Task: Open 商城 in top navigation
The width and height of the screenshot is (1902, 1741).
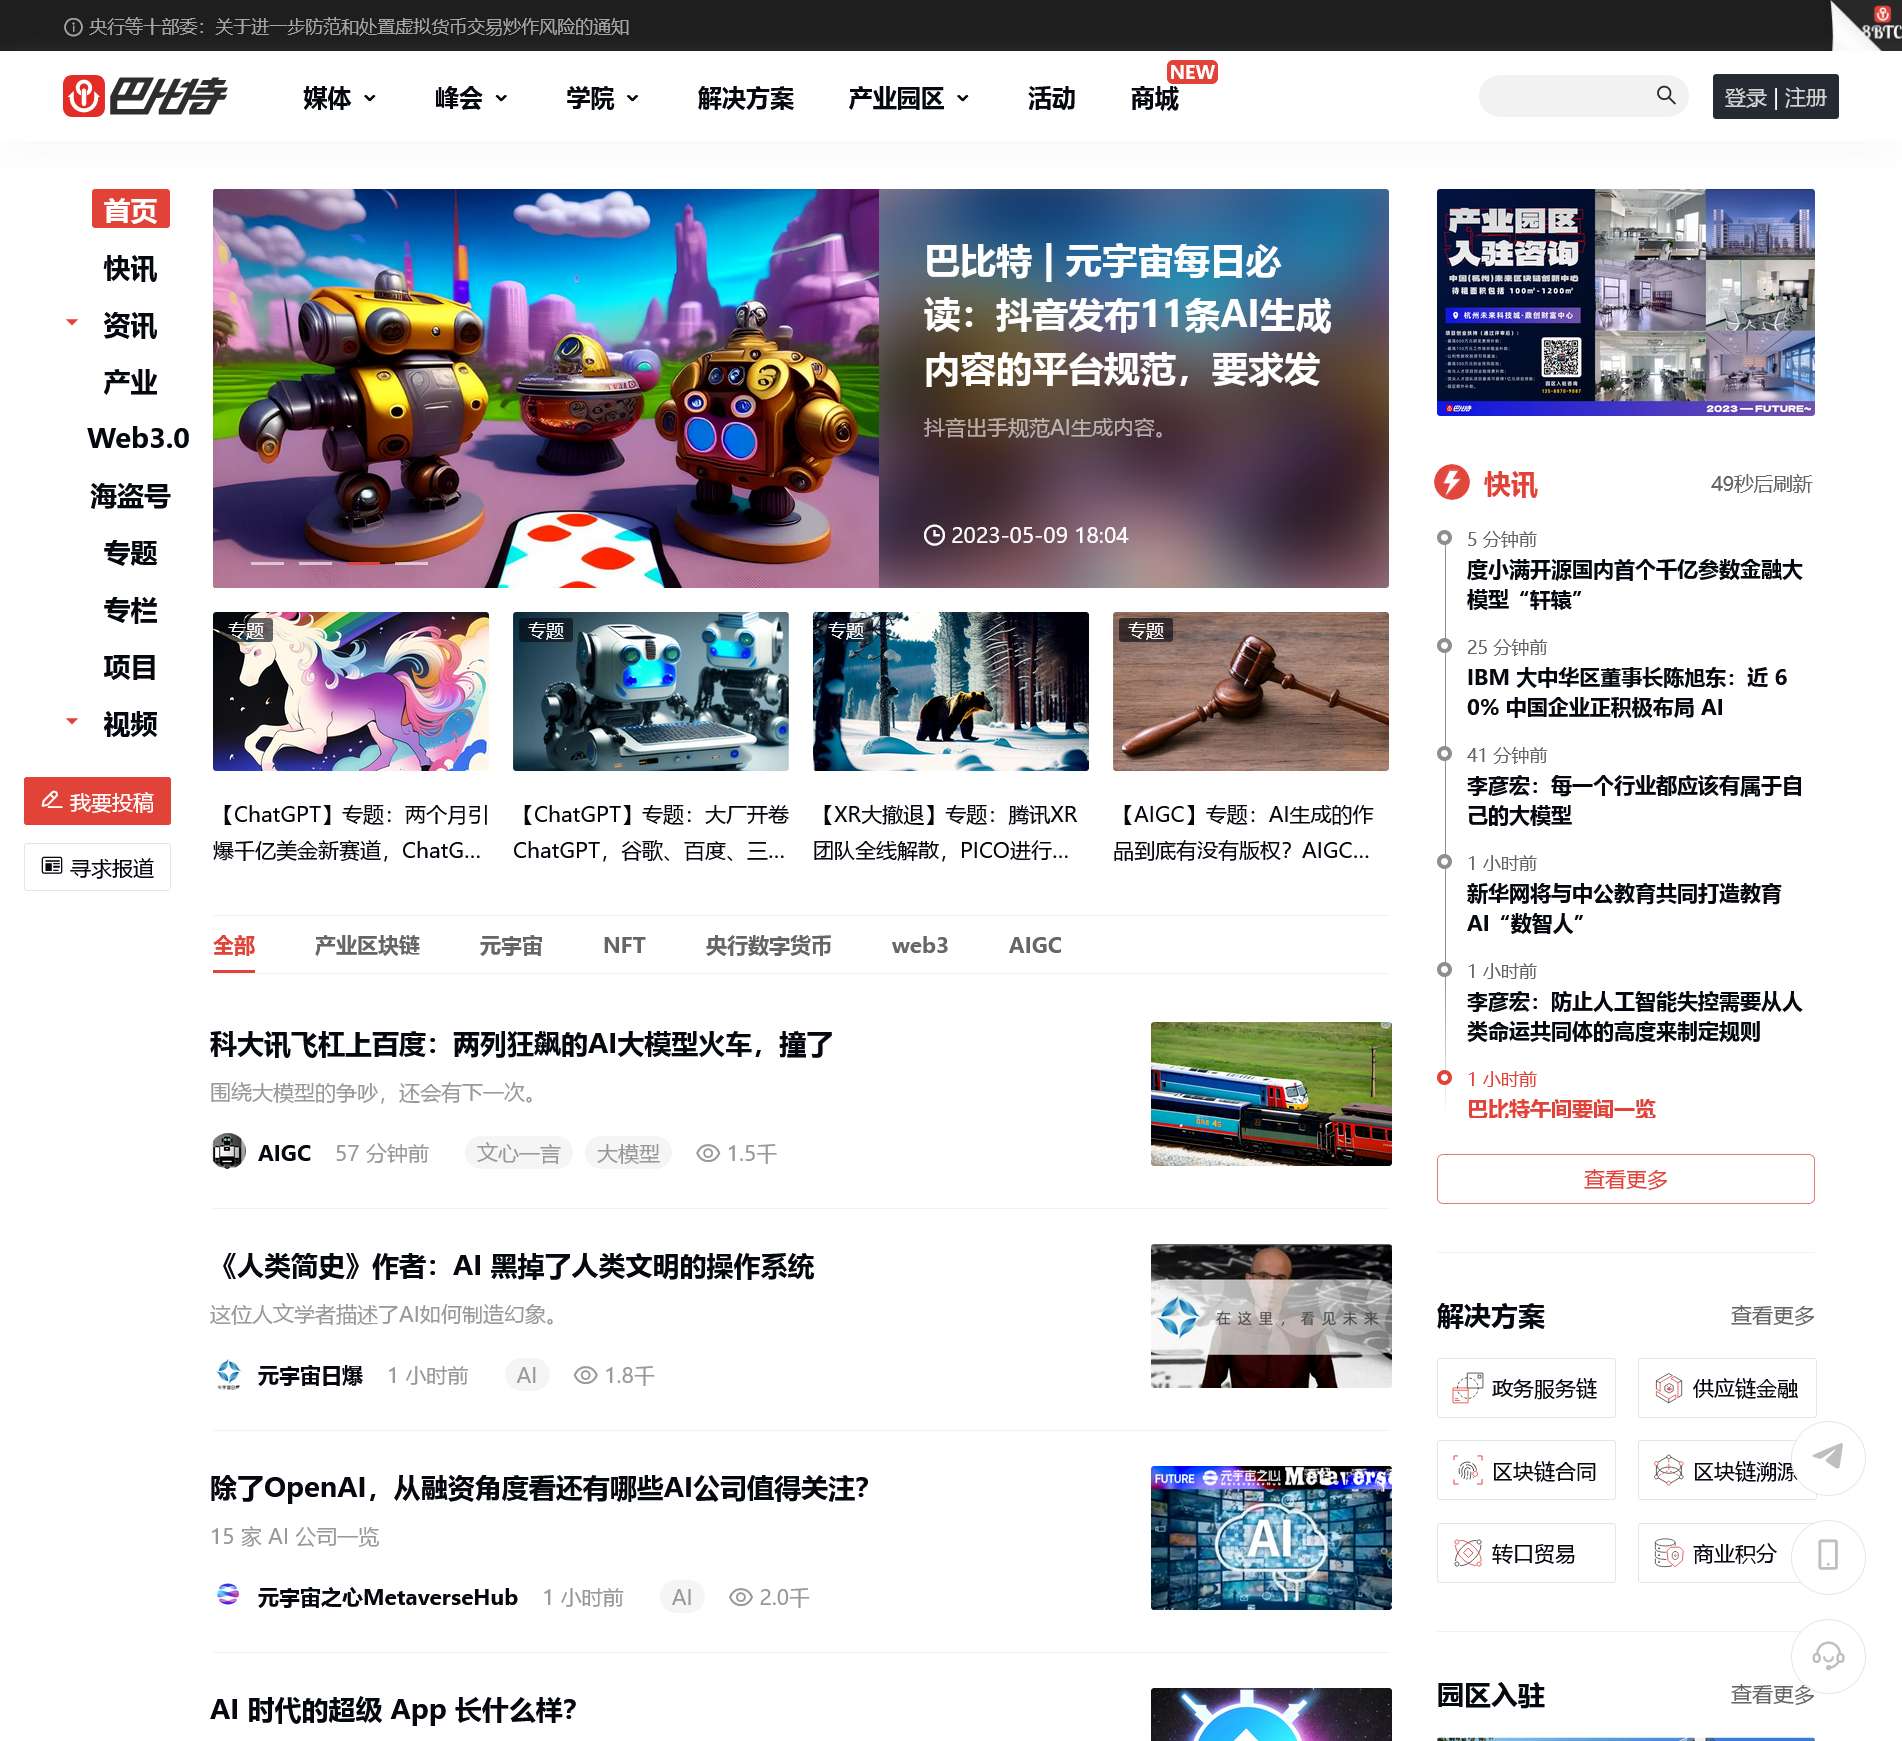Action: [1155, 98]
